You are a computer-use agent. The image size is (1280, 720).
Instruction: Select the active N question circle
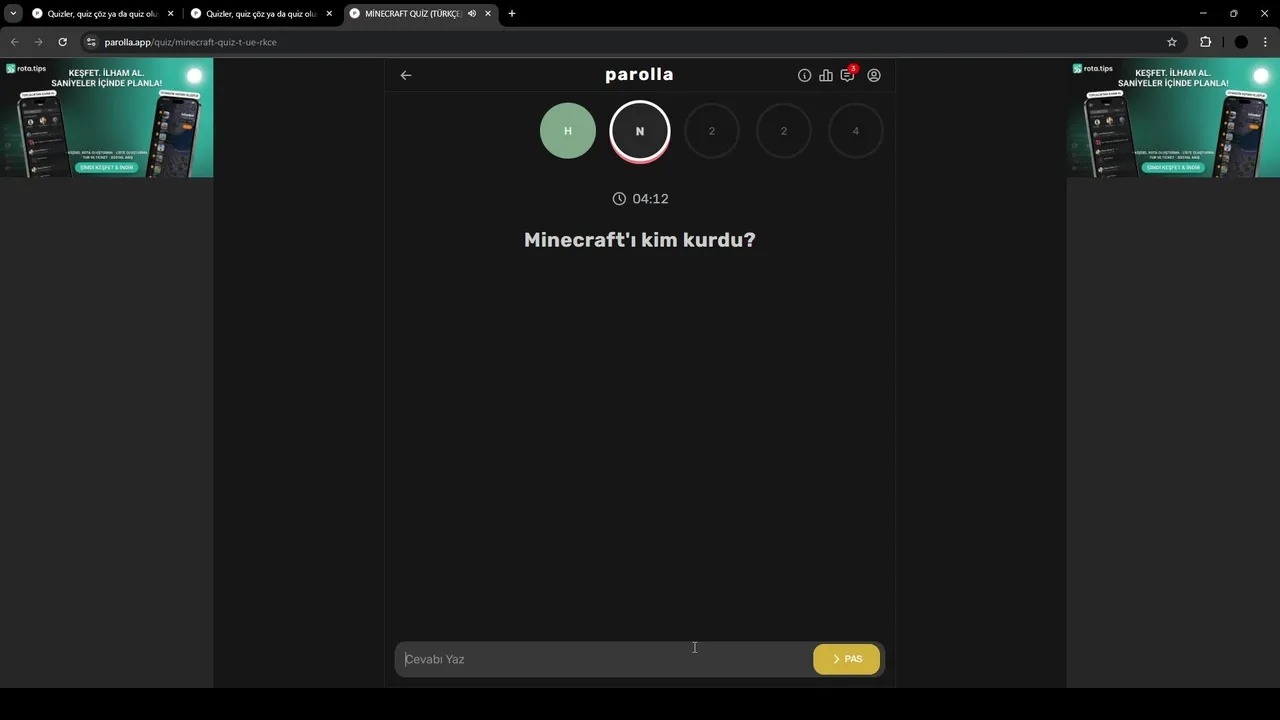640,131
